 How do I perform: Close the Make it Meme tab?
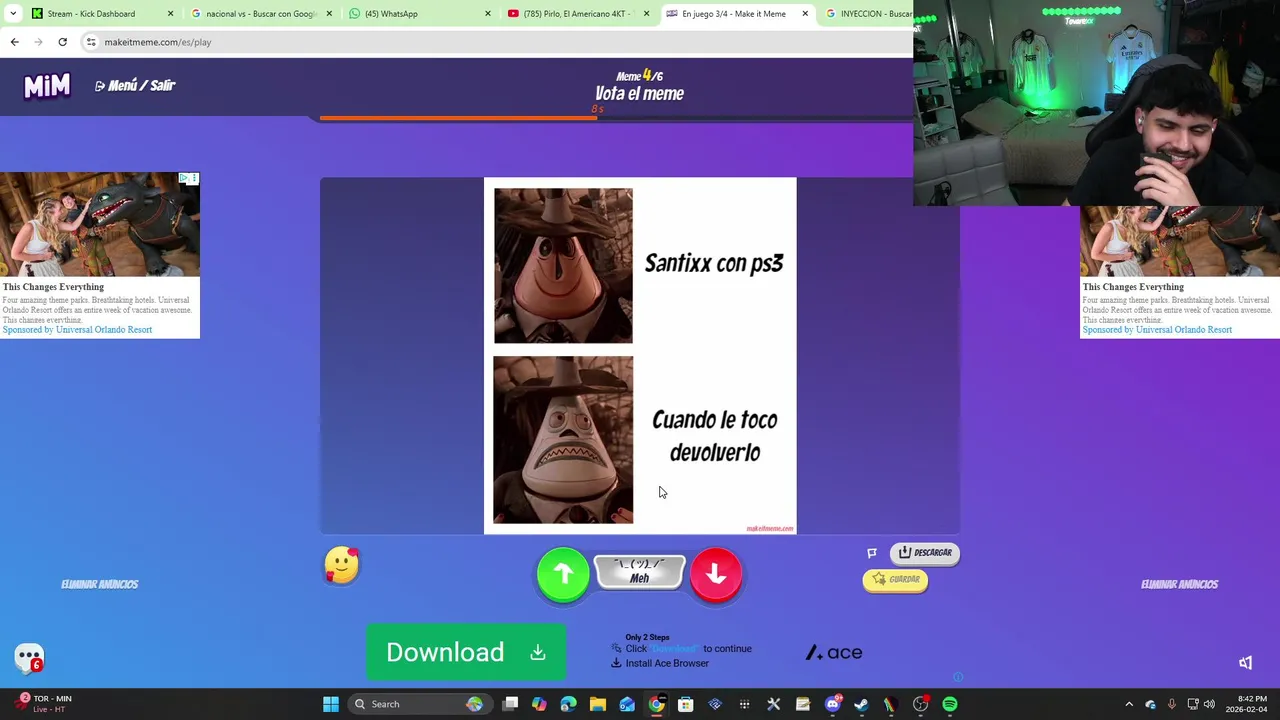pyautogui.click(x=805, y=14)
